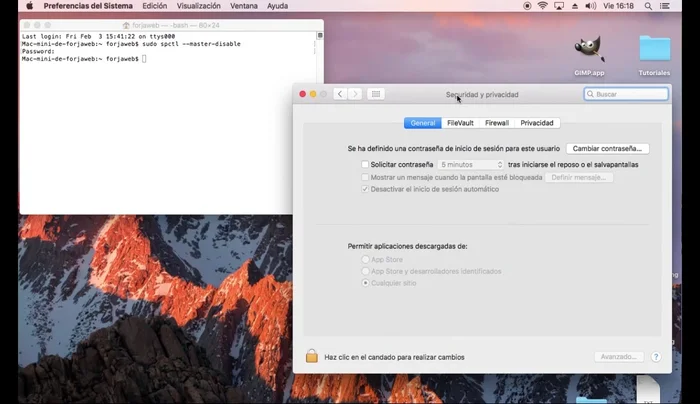Screen dimensions: 700x404
Task: Click the padlock to make changes
Action: [x=312, y=356]
